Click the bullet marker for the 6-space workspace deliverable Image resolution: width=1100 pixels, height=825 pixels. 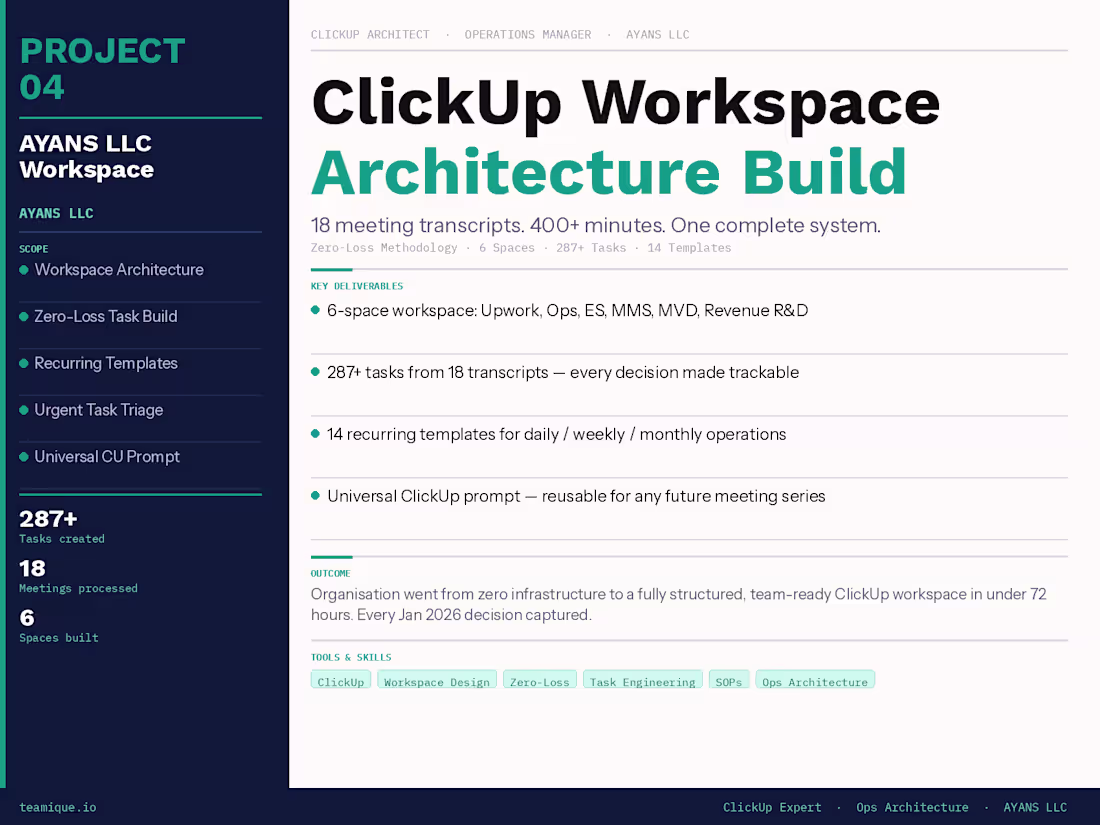(315, 310)
